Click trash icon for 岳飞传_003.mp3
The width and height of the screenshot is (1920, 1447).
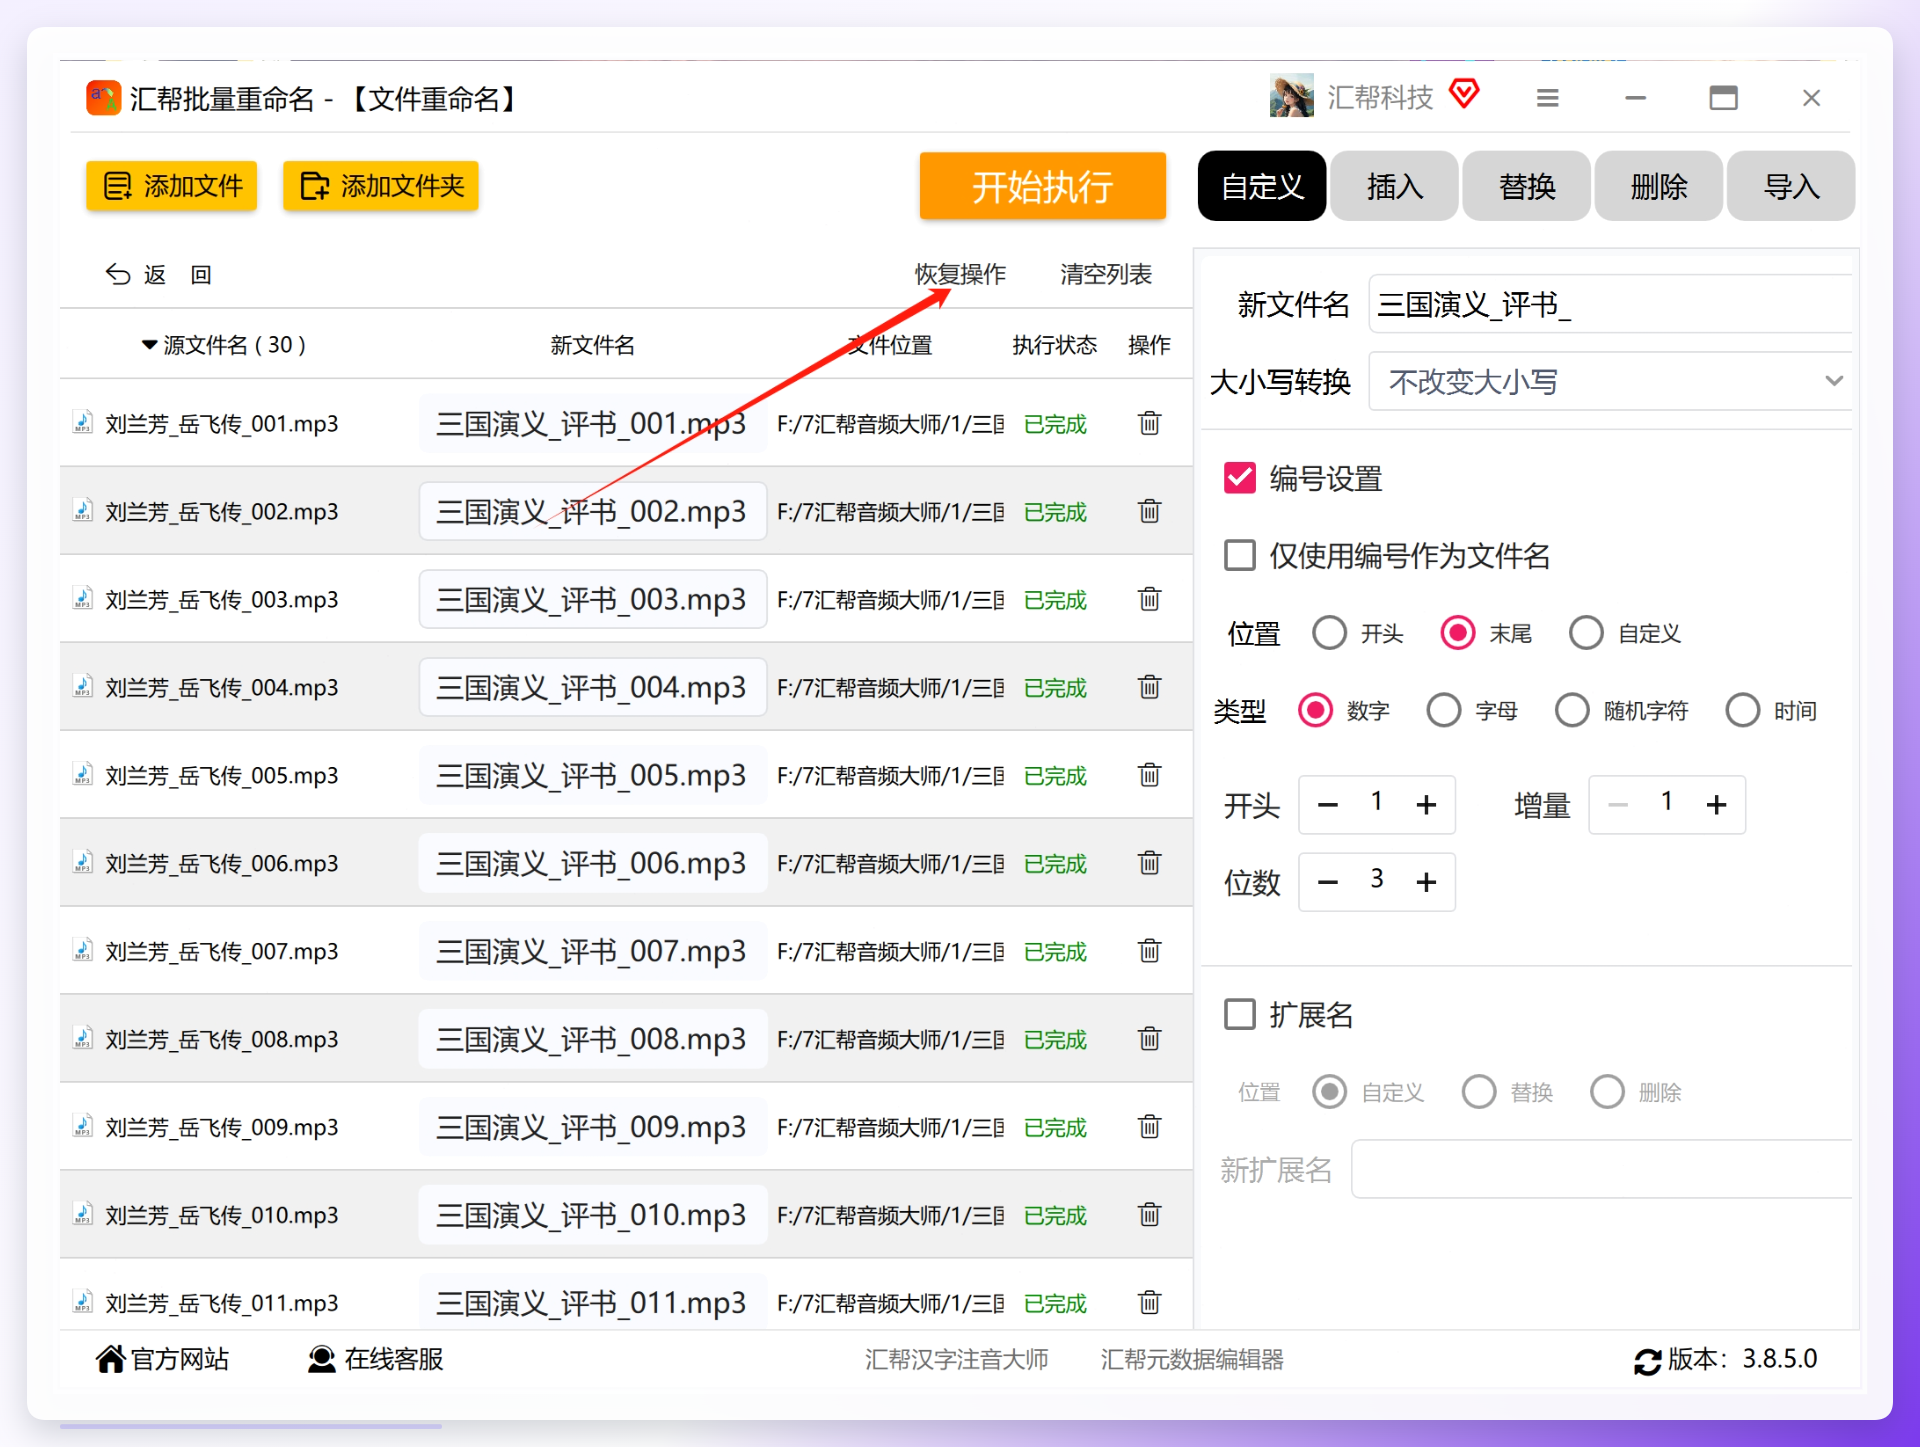(1149, 599)
